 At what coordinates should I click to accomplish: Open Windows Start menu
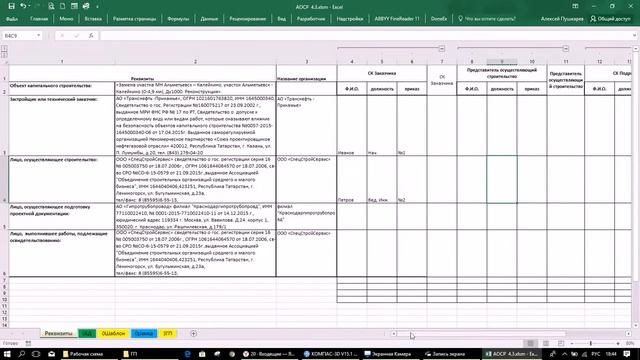point(7,354)
